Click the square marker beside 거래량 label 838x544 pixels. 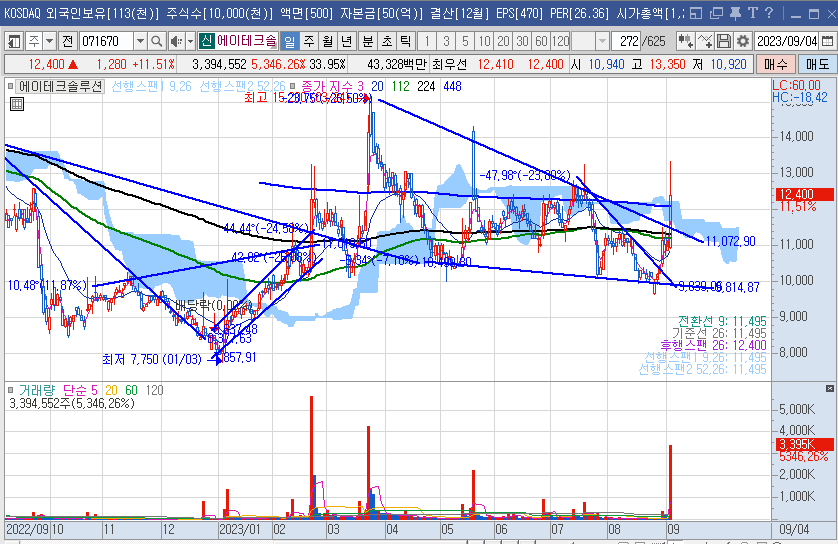pos(11,390)
